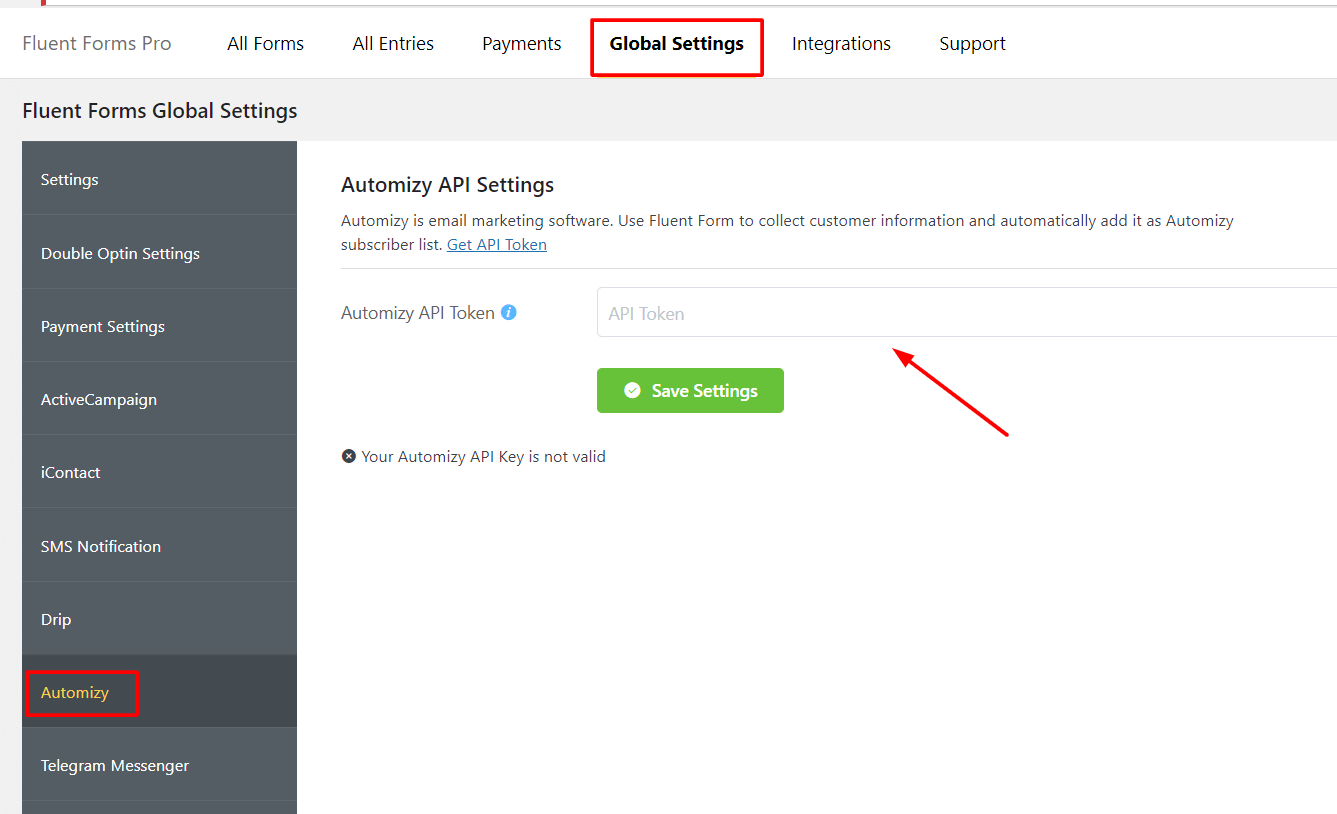Click the error icon next to invalid key message
The height and width of the screenshot is (814, 1337).
coord(349,456)
